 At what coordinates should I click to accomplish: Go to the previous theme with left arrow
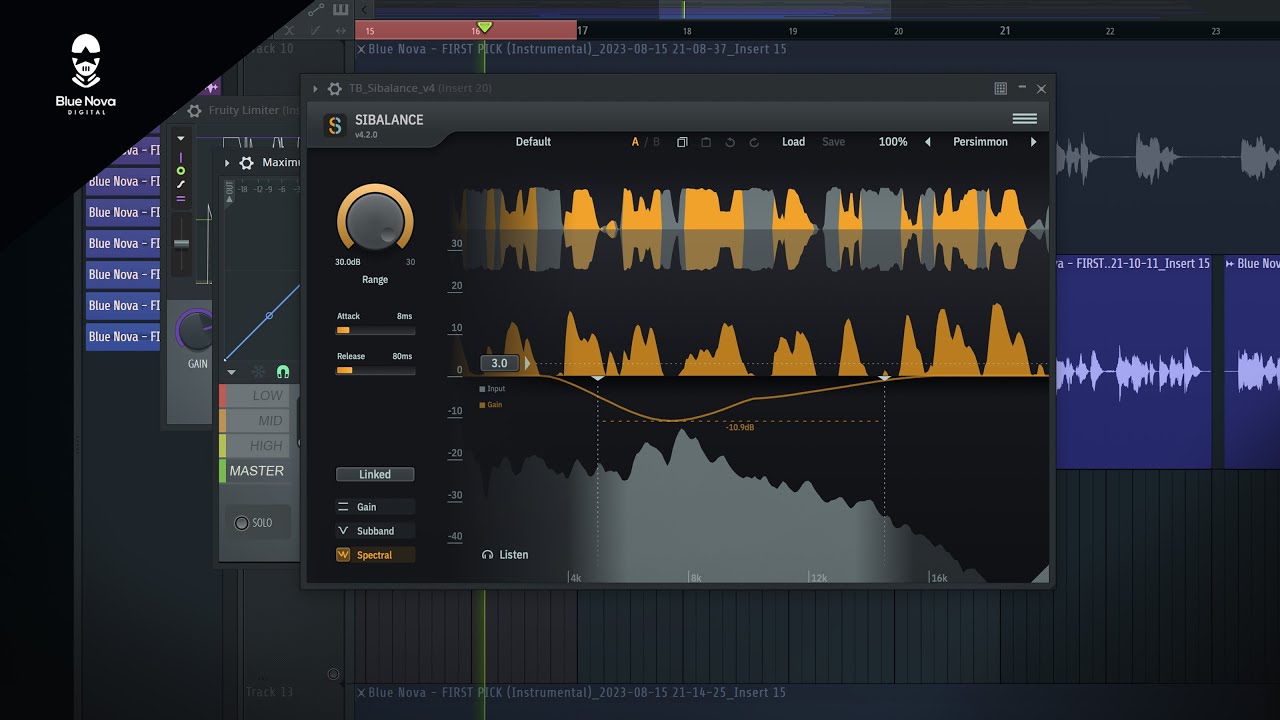[x=928, y=142]
